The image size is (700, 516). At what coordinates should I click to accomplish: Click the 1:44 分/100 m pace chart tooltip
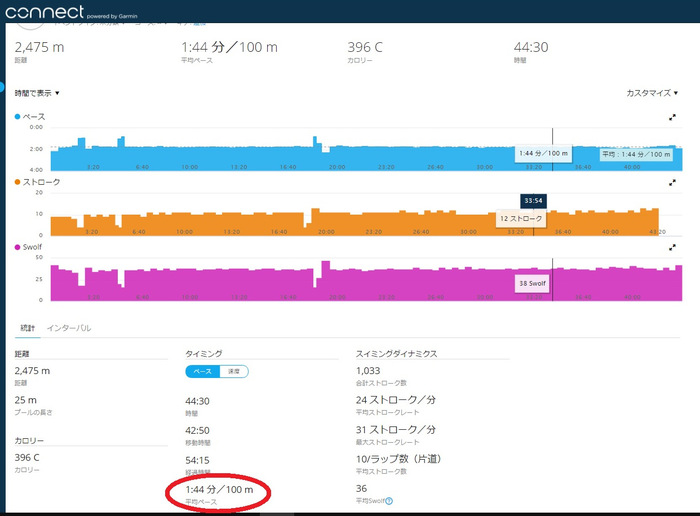pyautogui.click(x=543, y=154)
